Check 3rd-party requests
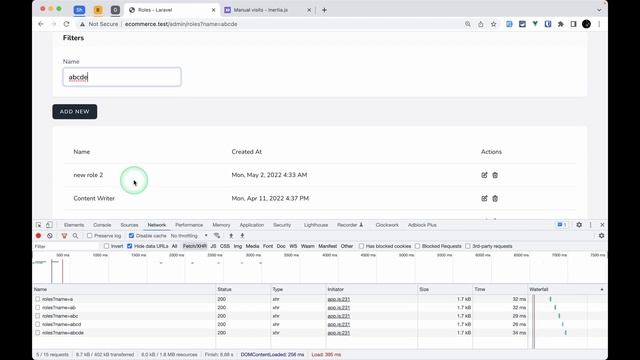Viewport: 640px width, 360px height. (x=468, y=246)
